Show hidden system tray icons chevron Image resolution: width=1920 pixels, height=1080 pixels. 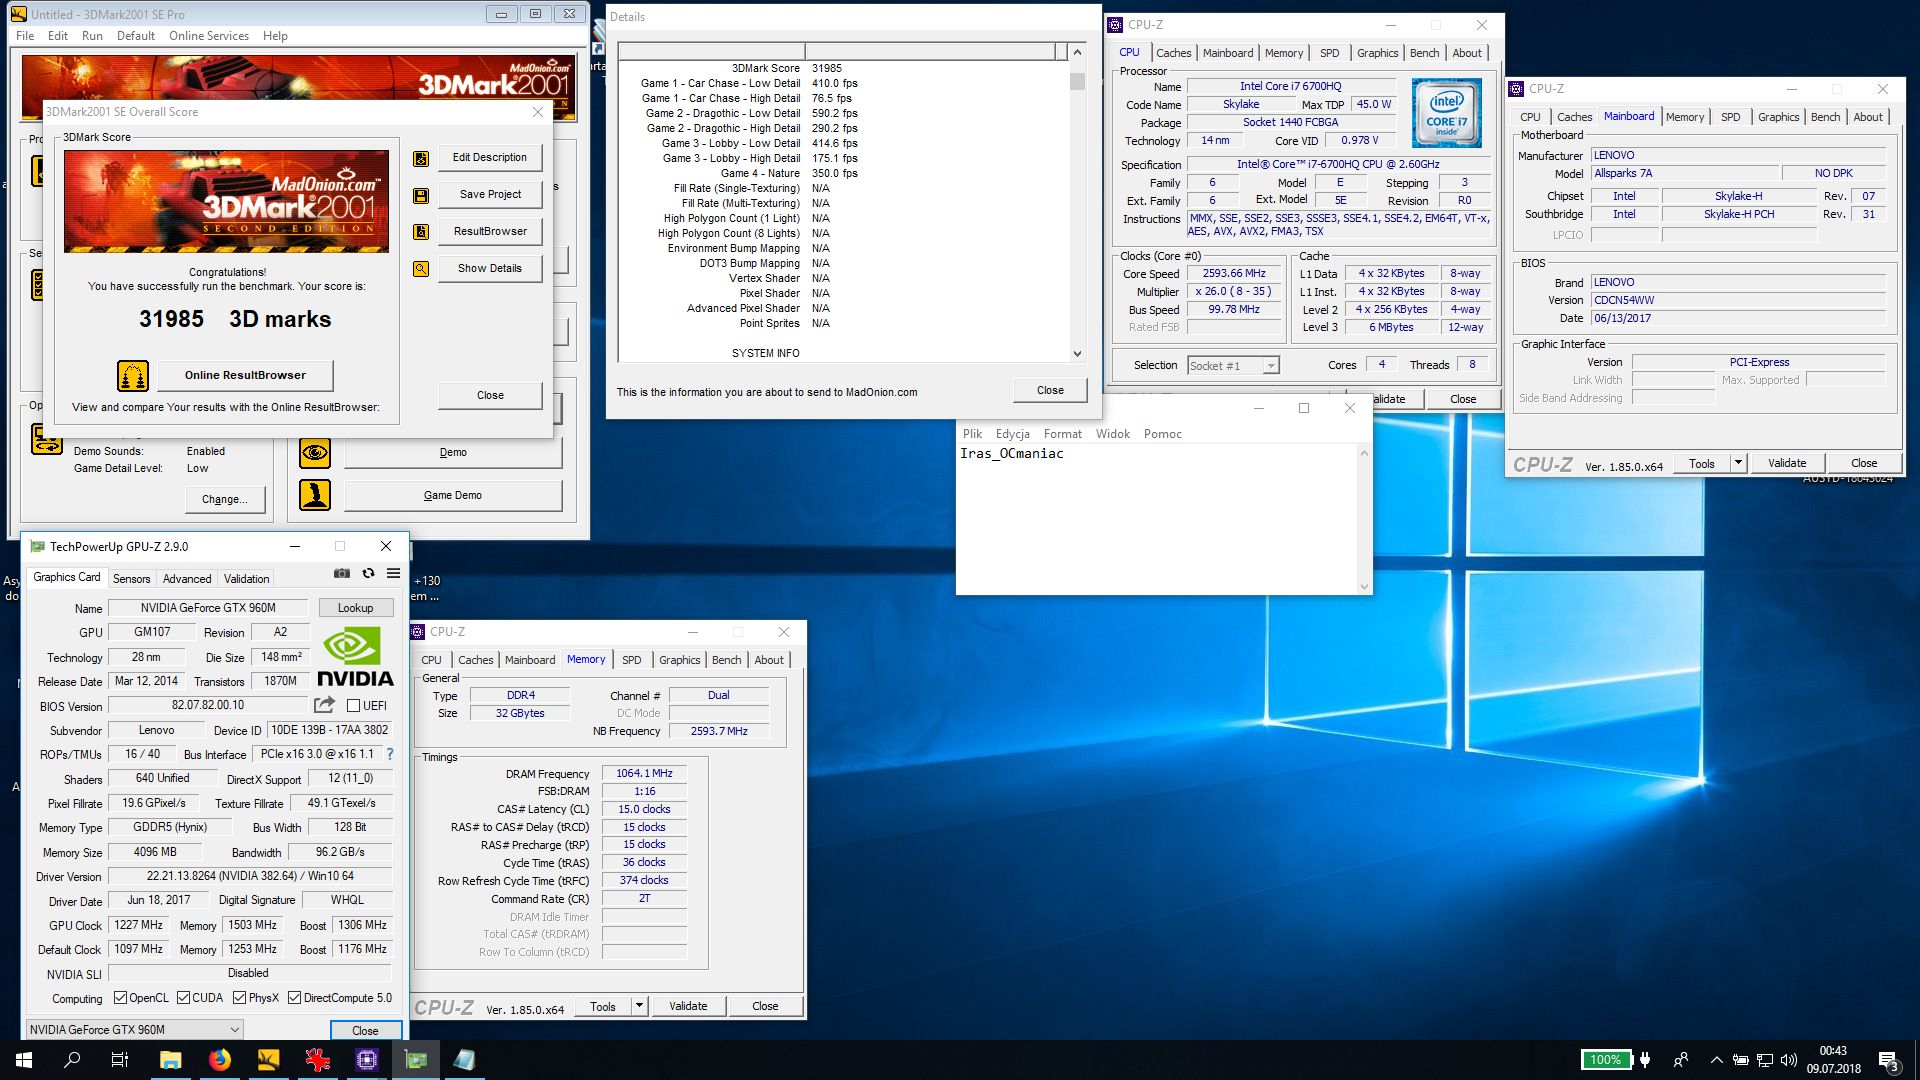tap(1716, 1060)
